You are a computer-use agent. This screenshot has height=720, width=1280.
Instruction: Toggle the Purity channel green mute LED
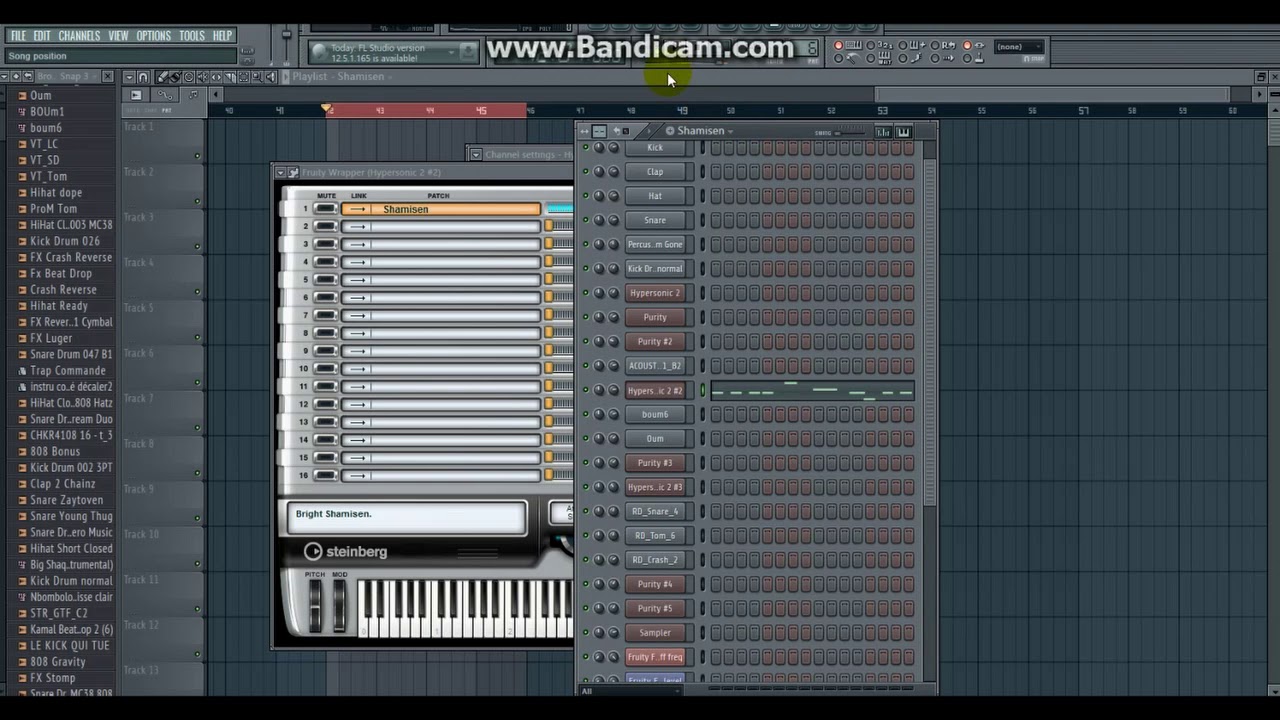pyautogui.click(x=585, y=317)
